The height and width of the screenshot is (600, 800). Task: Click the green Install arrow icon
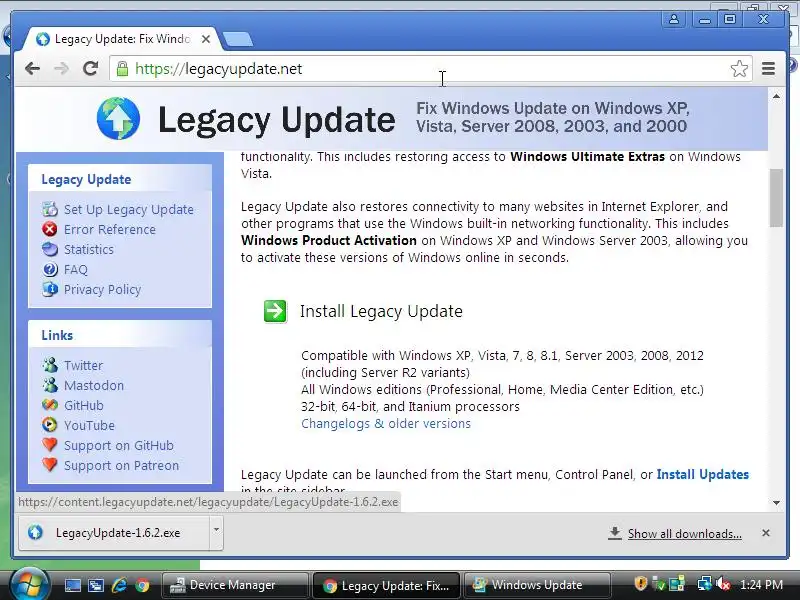[x=275, y=311]
